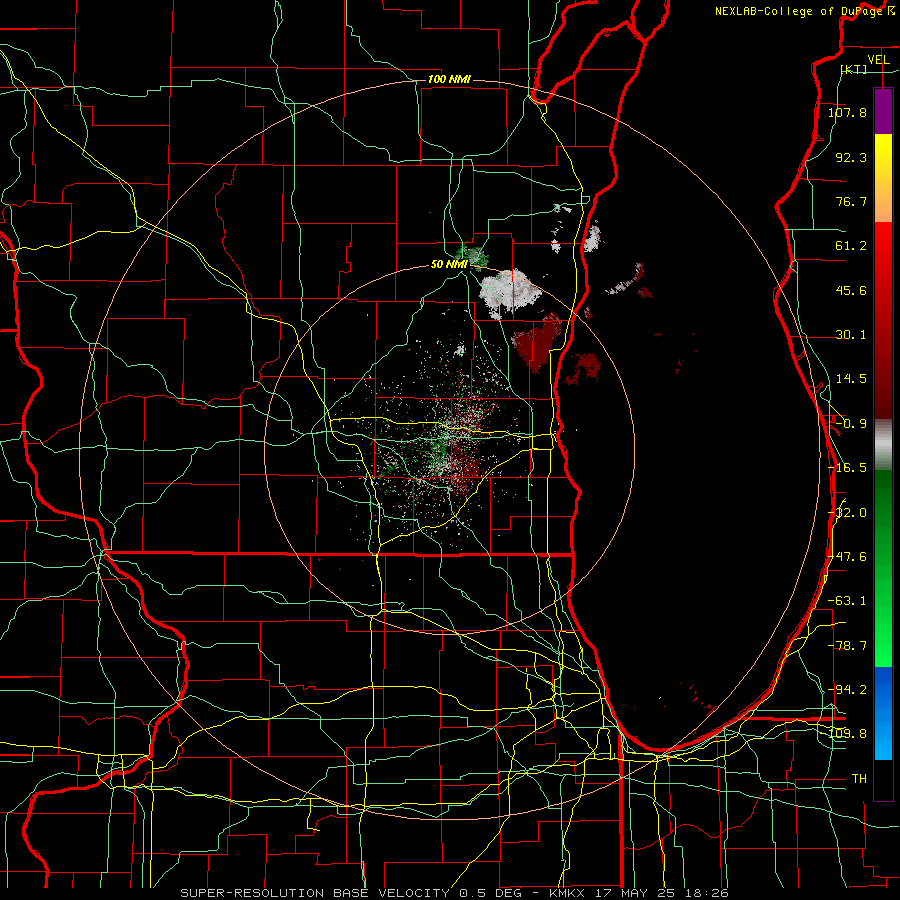900x900 pixels.
Task: Pick the yellow-orange band of the color bar
Action: [x=883, y=178]
